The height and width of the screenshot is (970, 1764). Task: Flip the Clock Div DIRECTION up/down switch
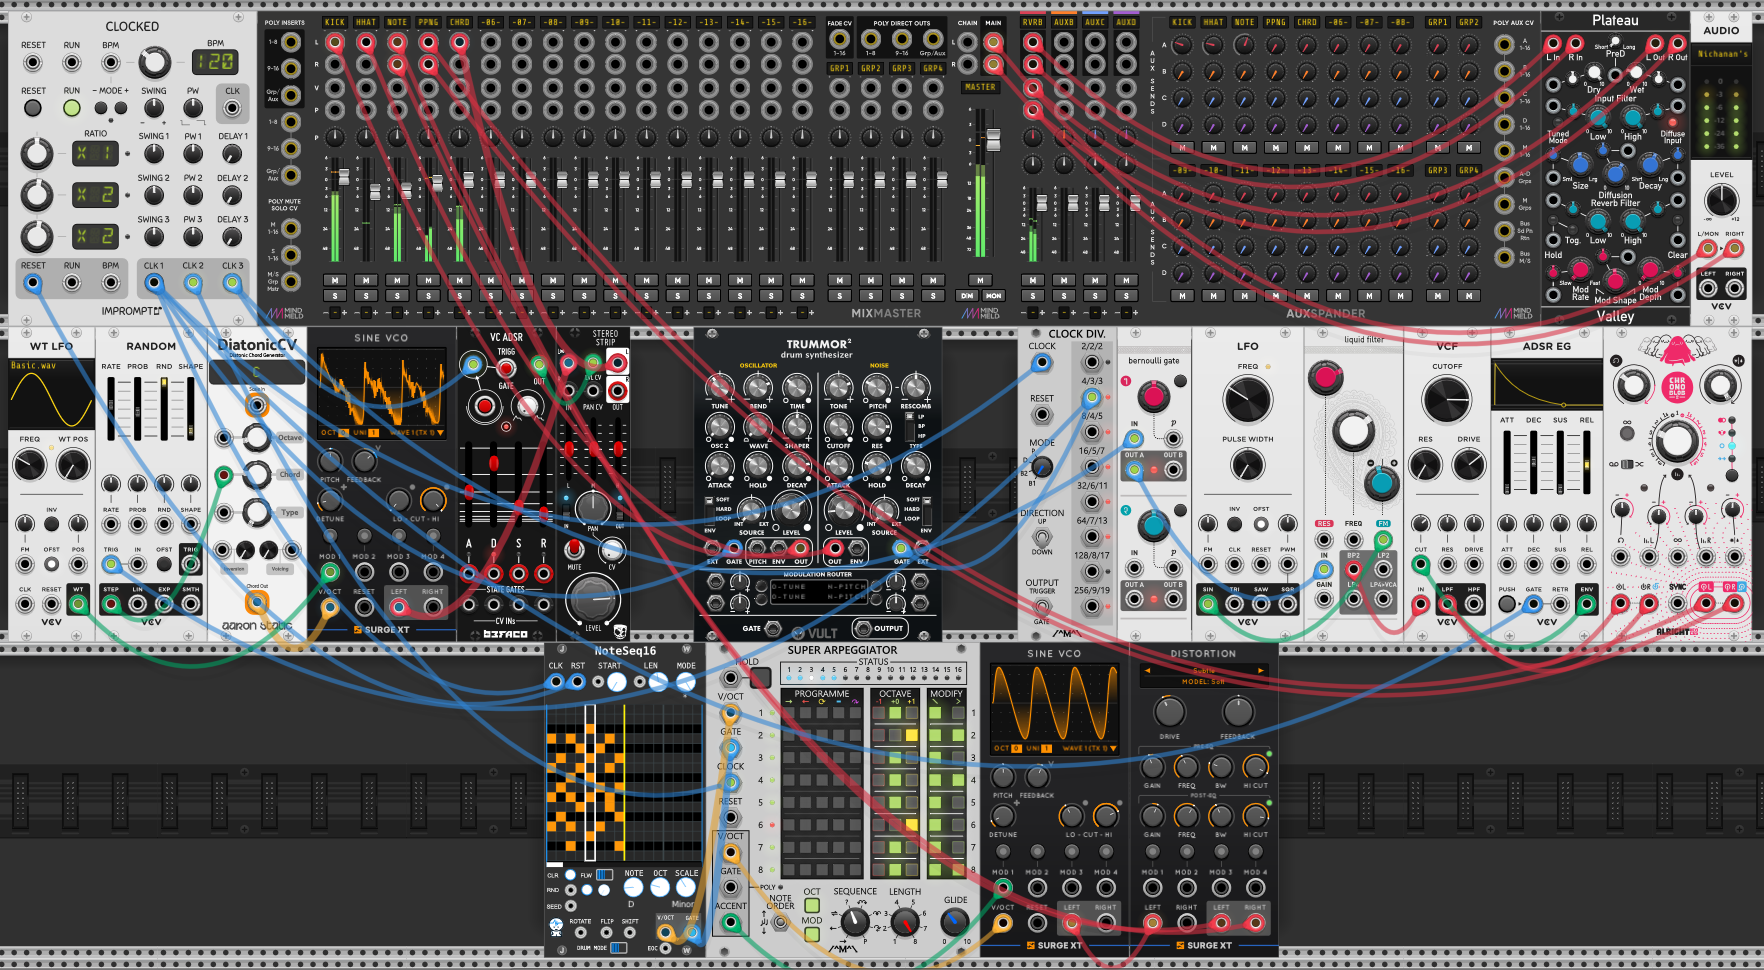tap(1042, 537)
